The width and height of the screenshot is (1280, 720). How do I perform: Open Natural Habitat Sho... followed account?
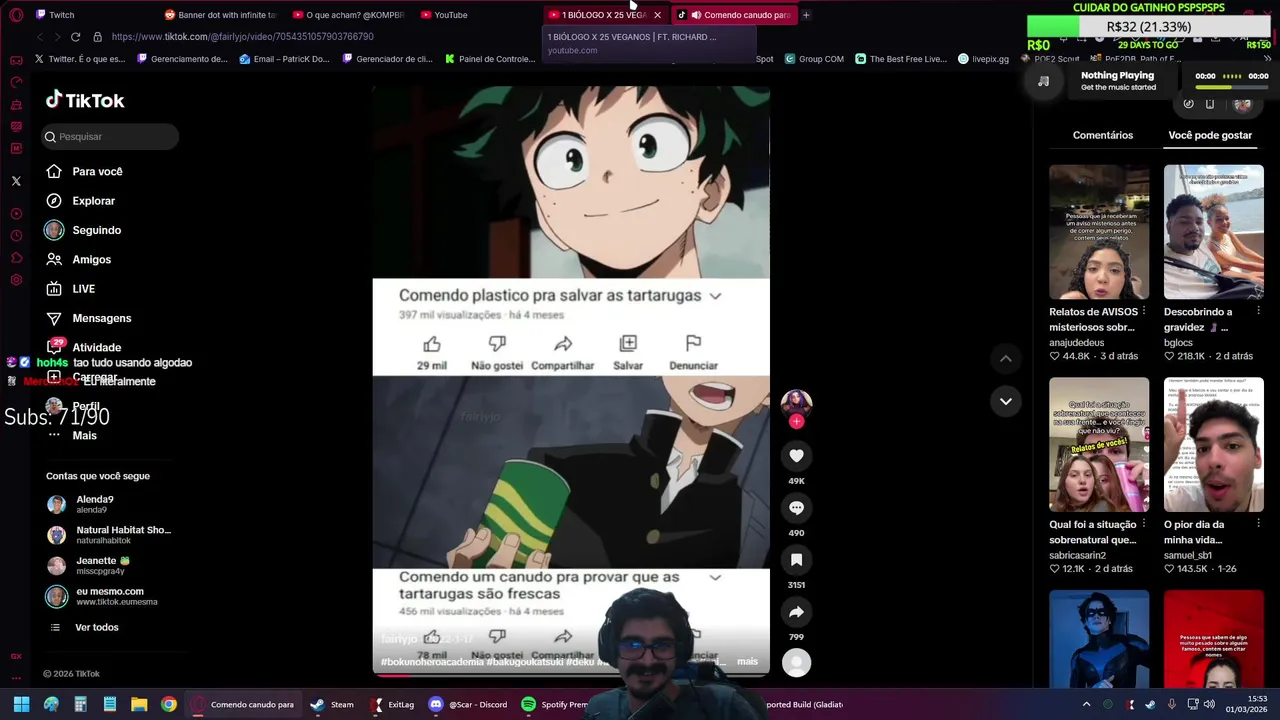coord(109,535)
